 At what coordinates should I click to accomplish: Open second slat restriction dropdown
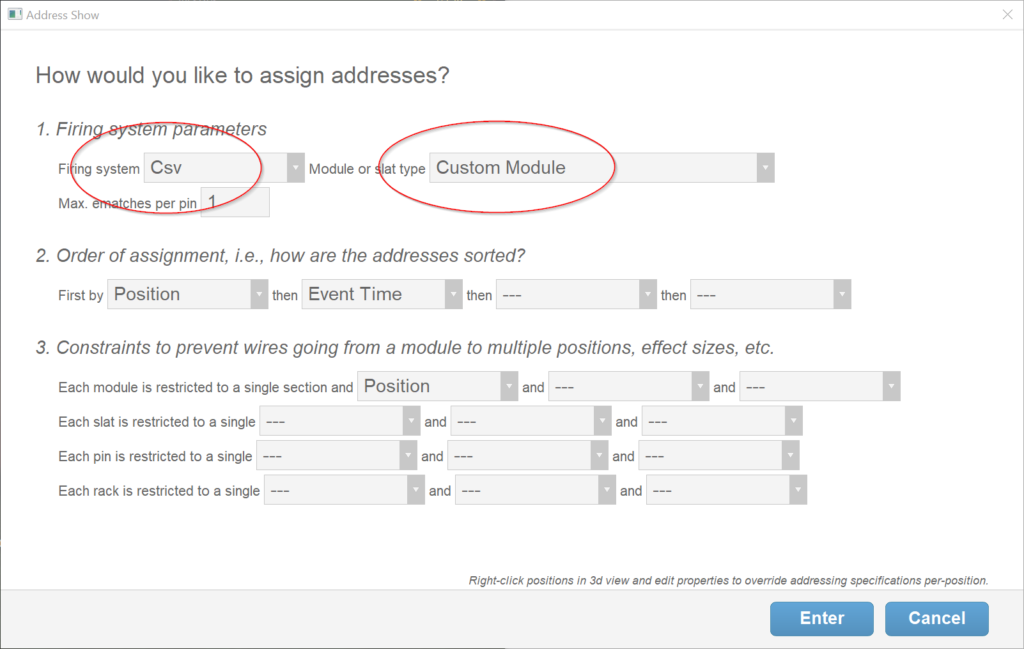point(531,422)
